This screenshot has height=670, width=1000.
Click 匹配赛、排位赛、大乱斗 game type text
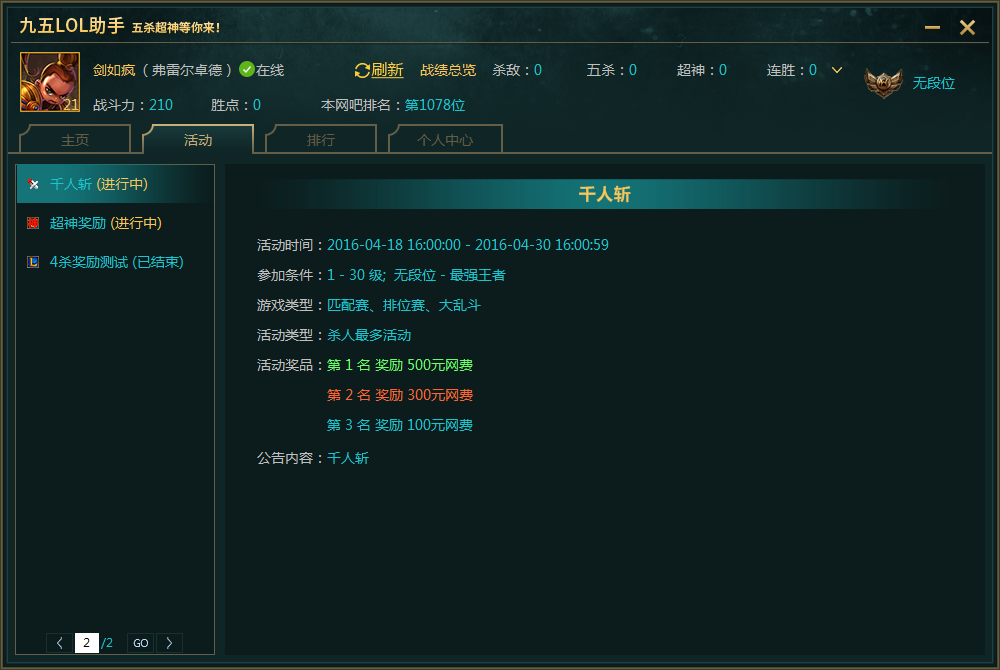404,305
